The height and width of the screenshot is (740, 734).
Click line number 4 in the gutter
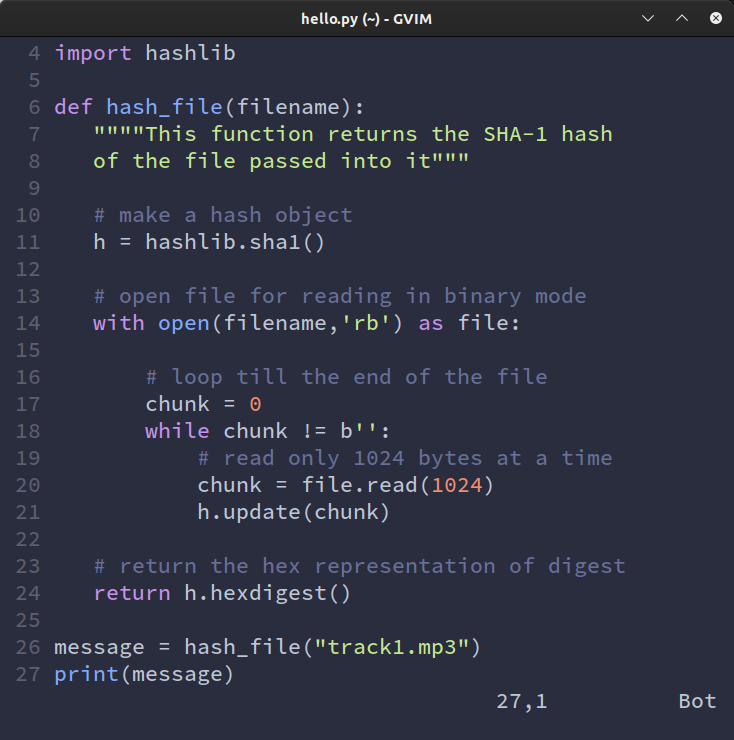34,53
